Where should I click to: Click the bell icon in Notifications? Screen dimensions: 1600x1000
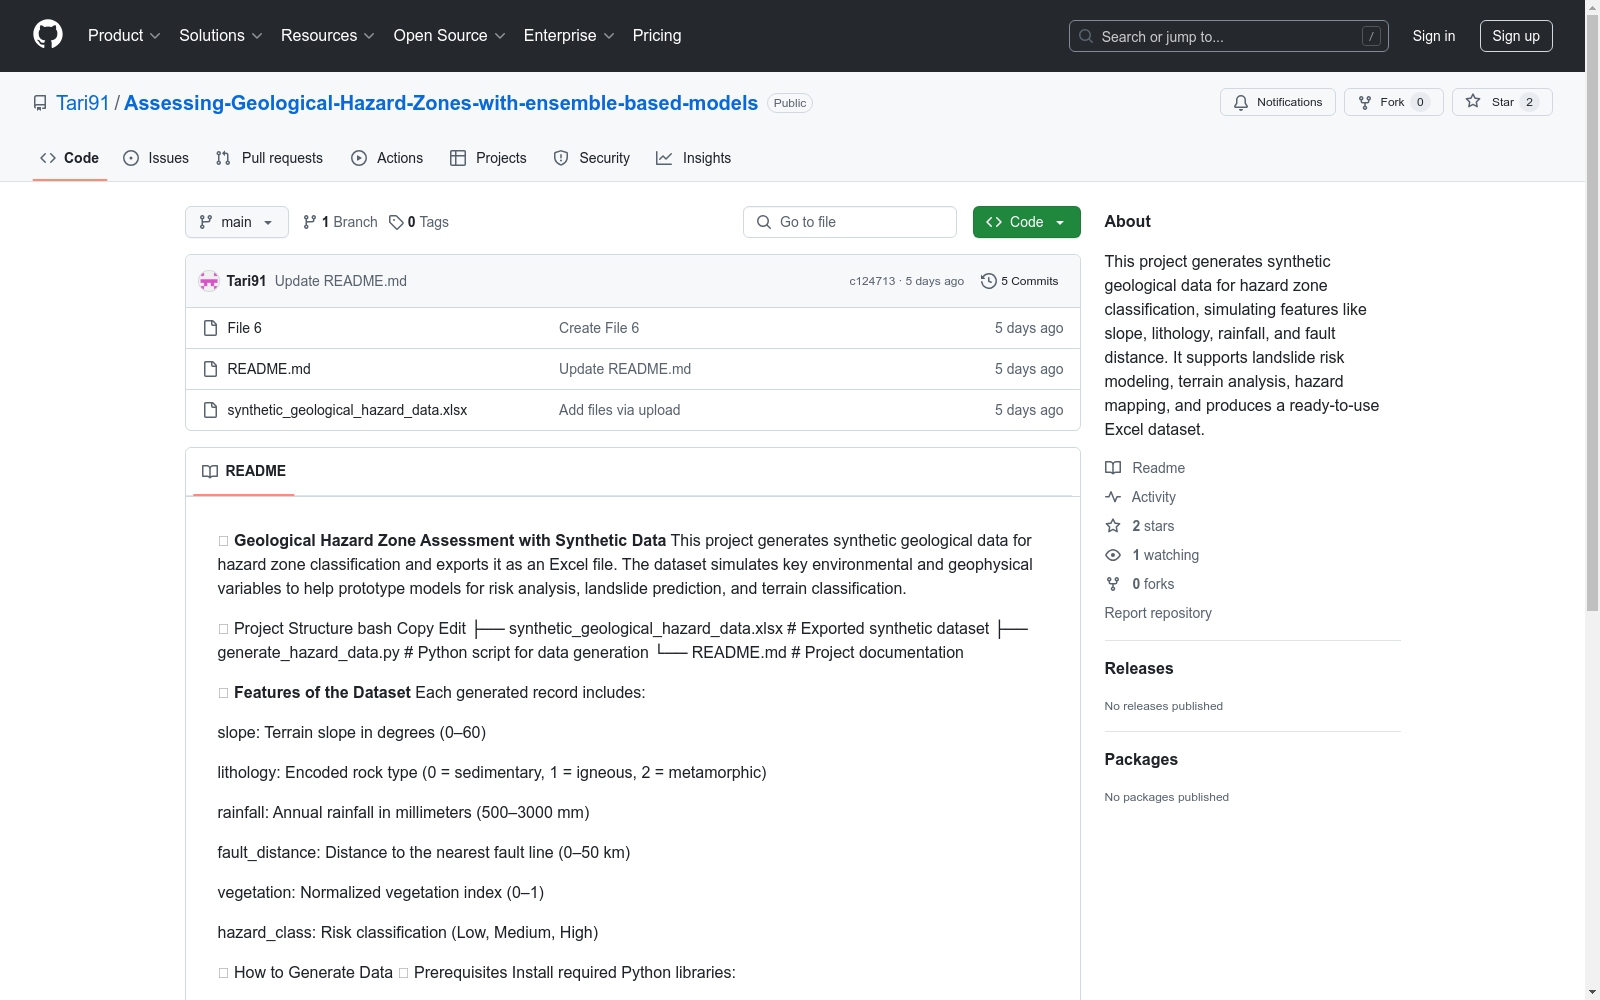(1241, 102)
